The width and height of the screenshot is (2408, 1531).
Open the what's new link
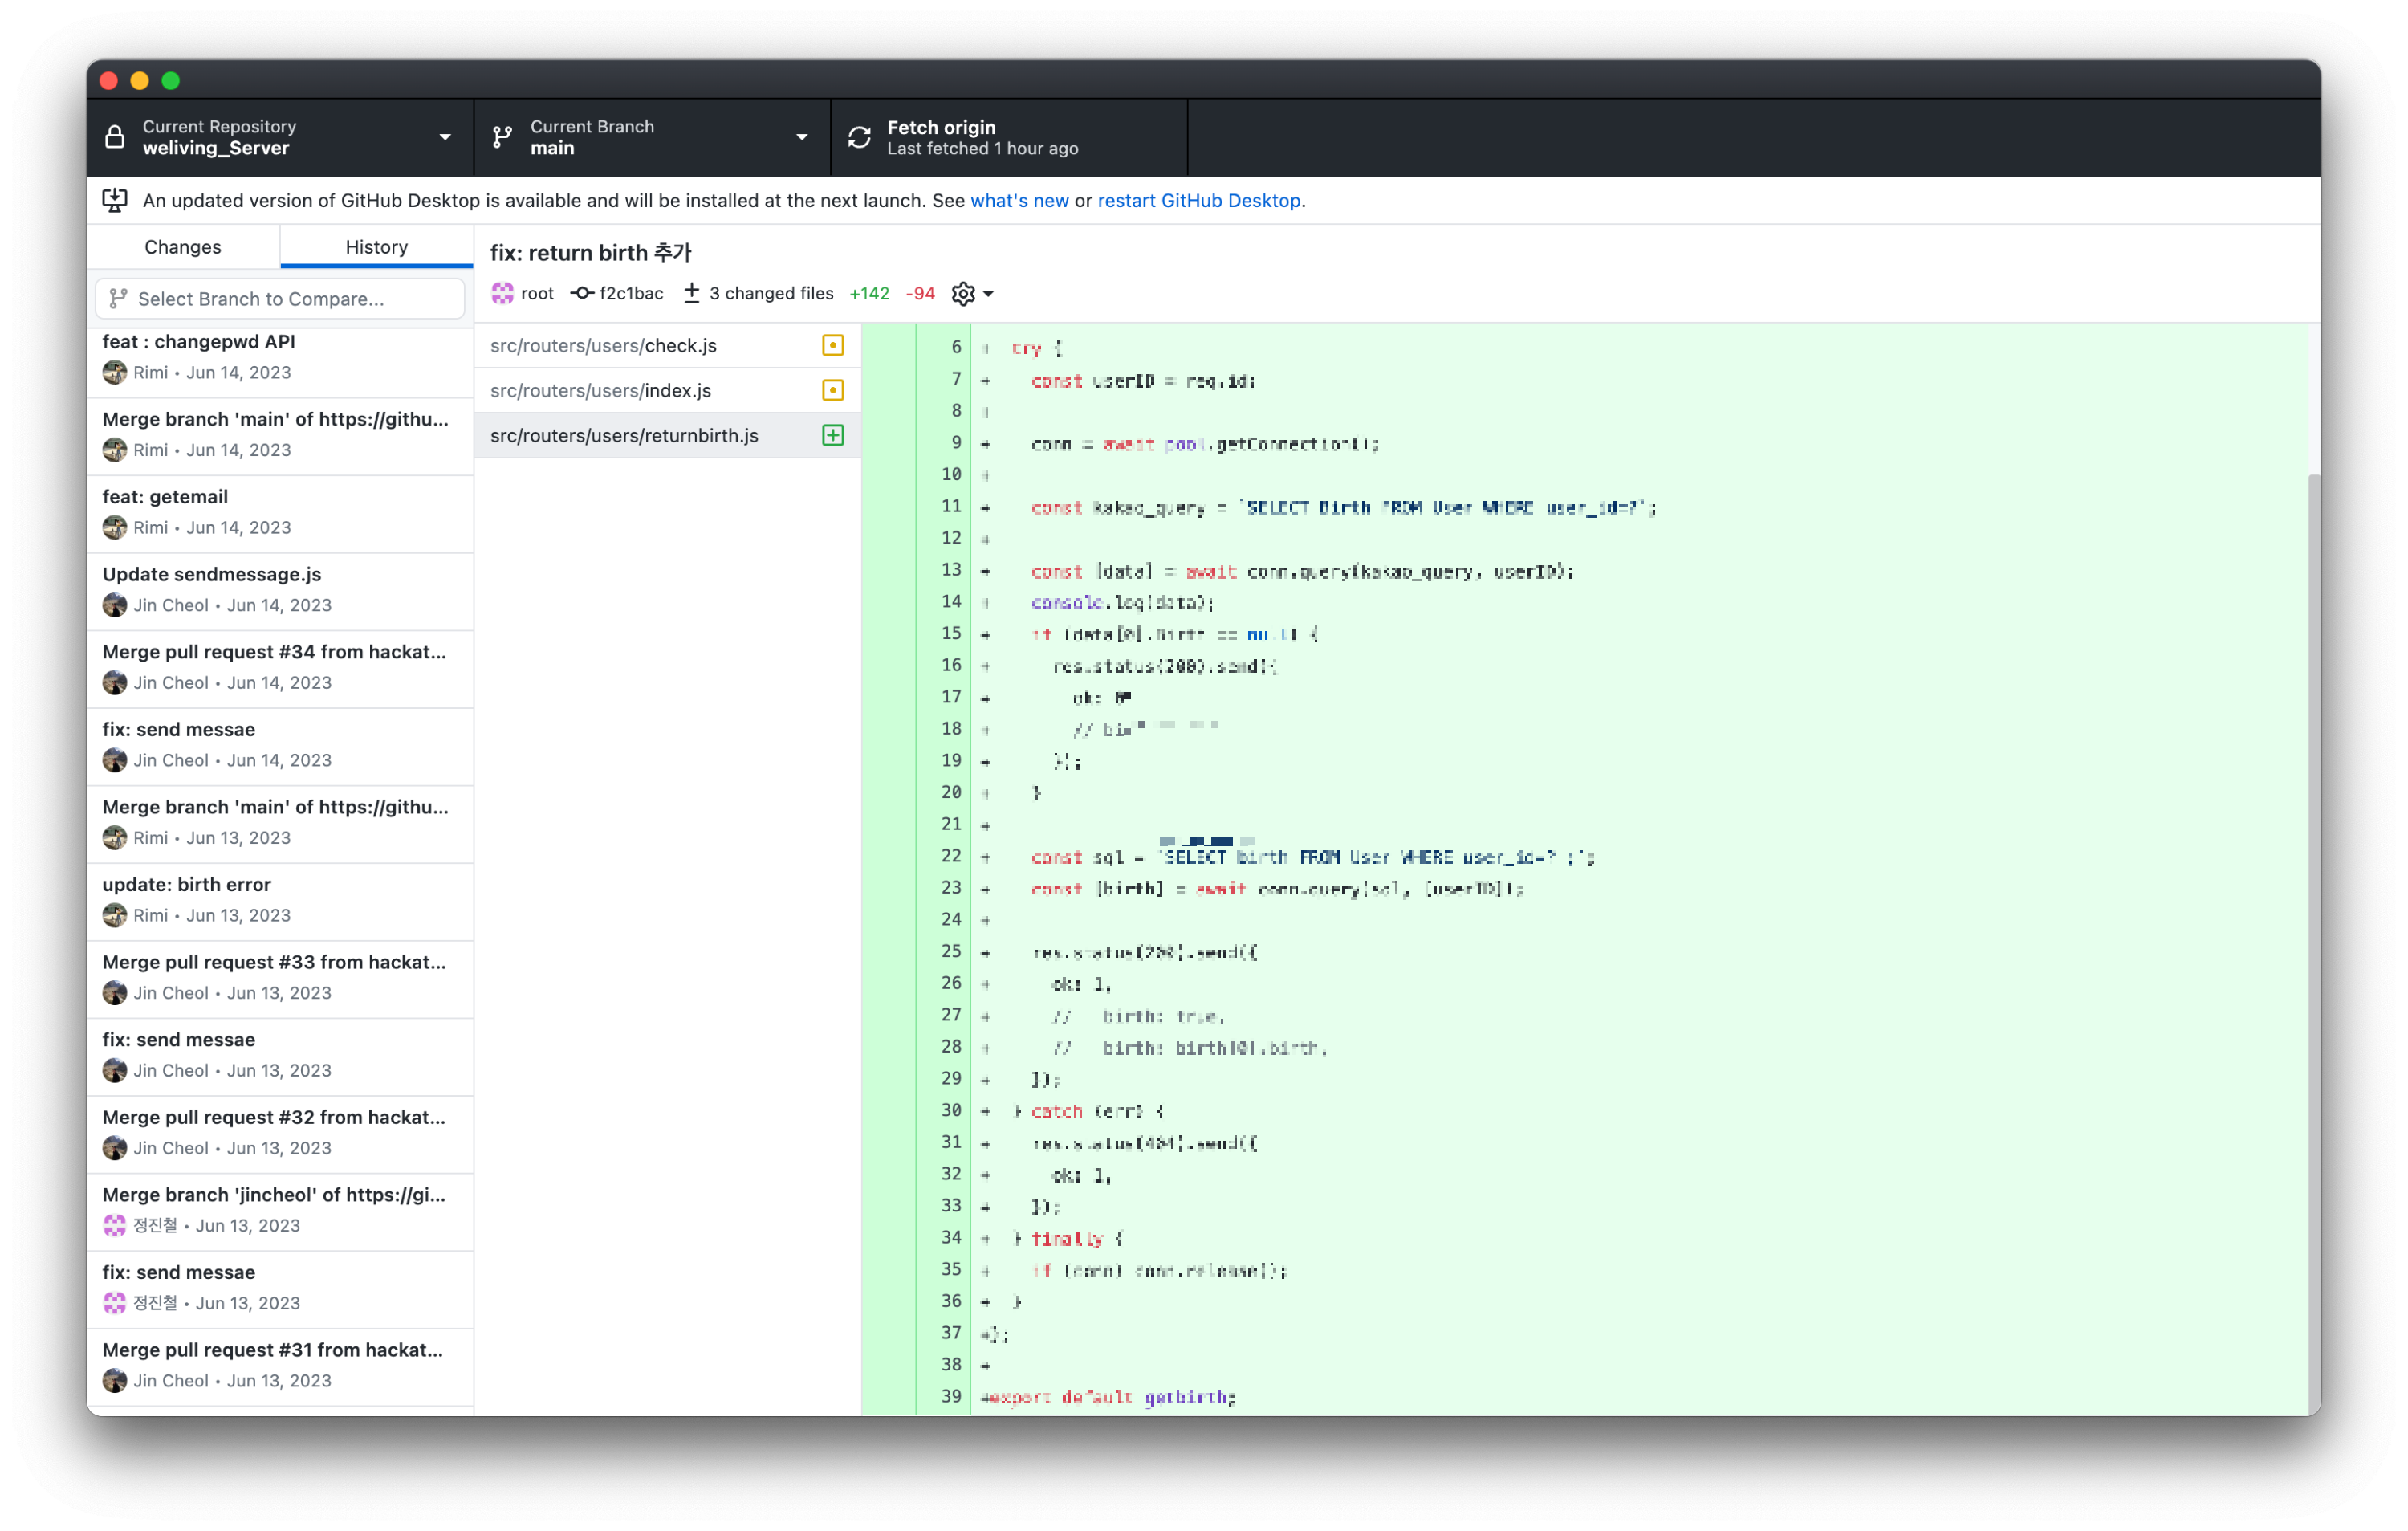1019,200
